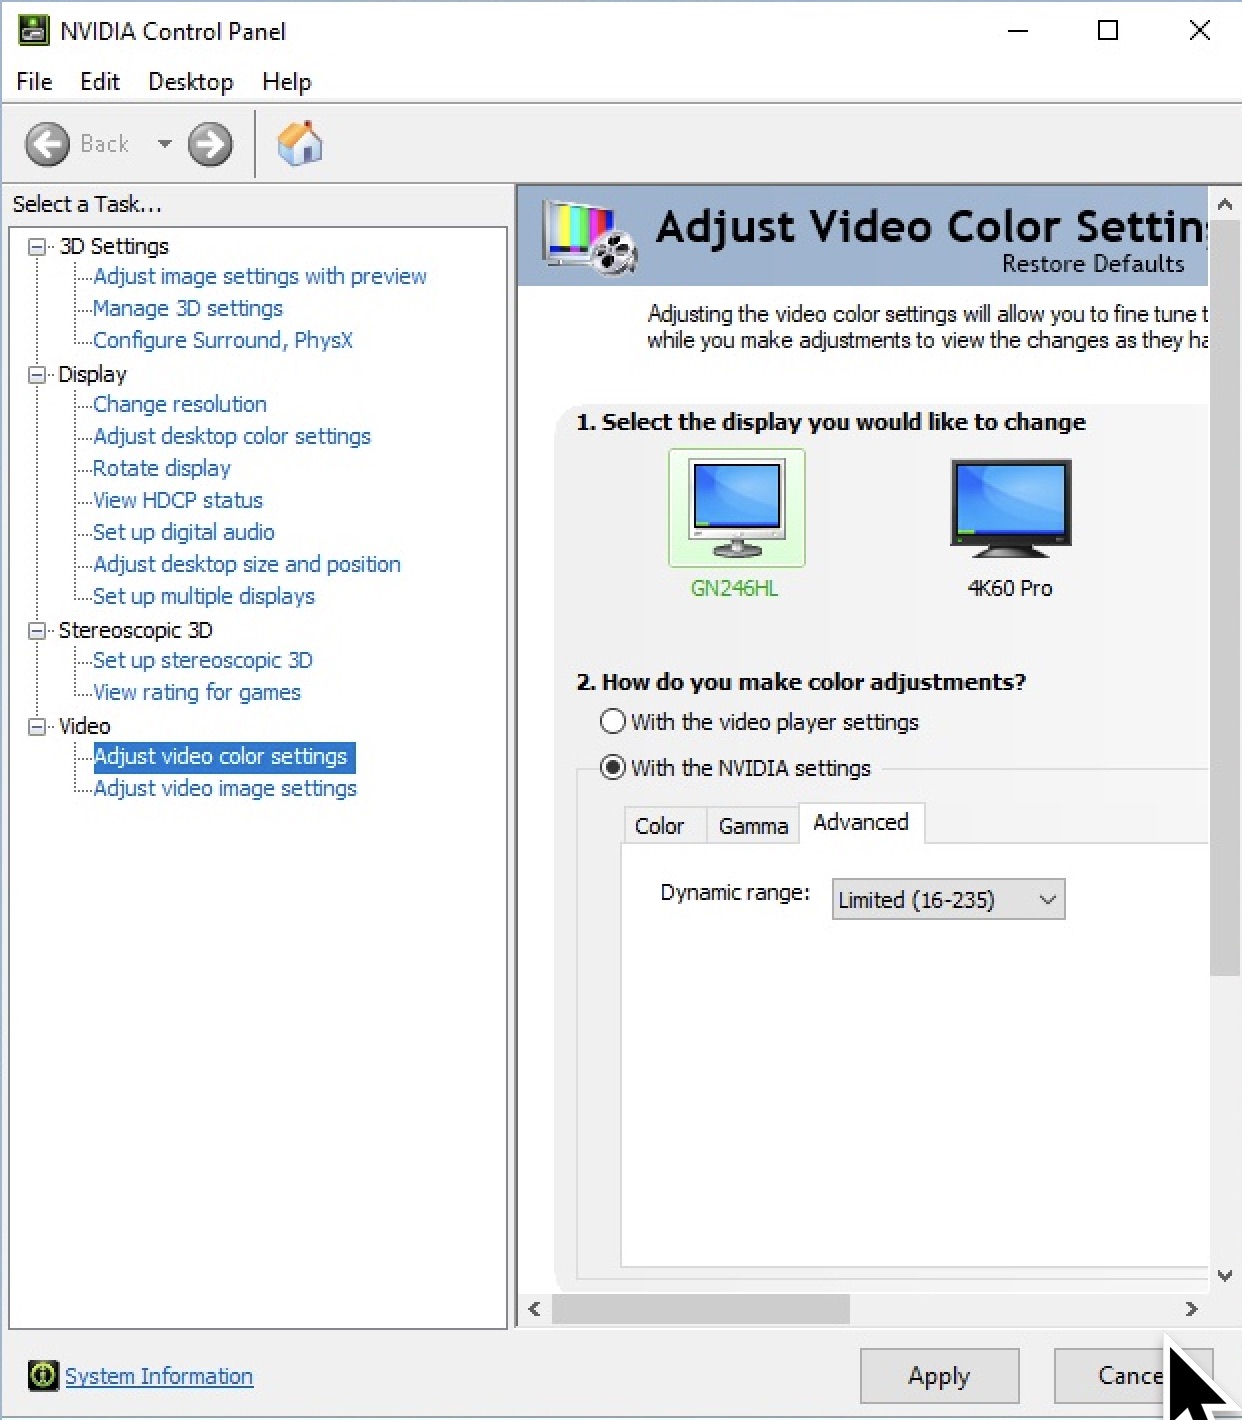Collapse the Stereoscopic 3D tree node

pos(37,631)
